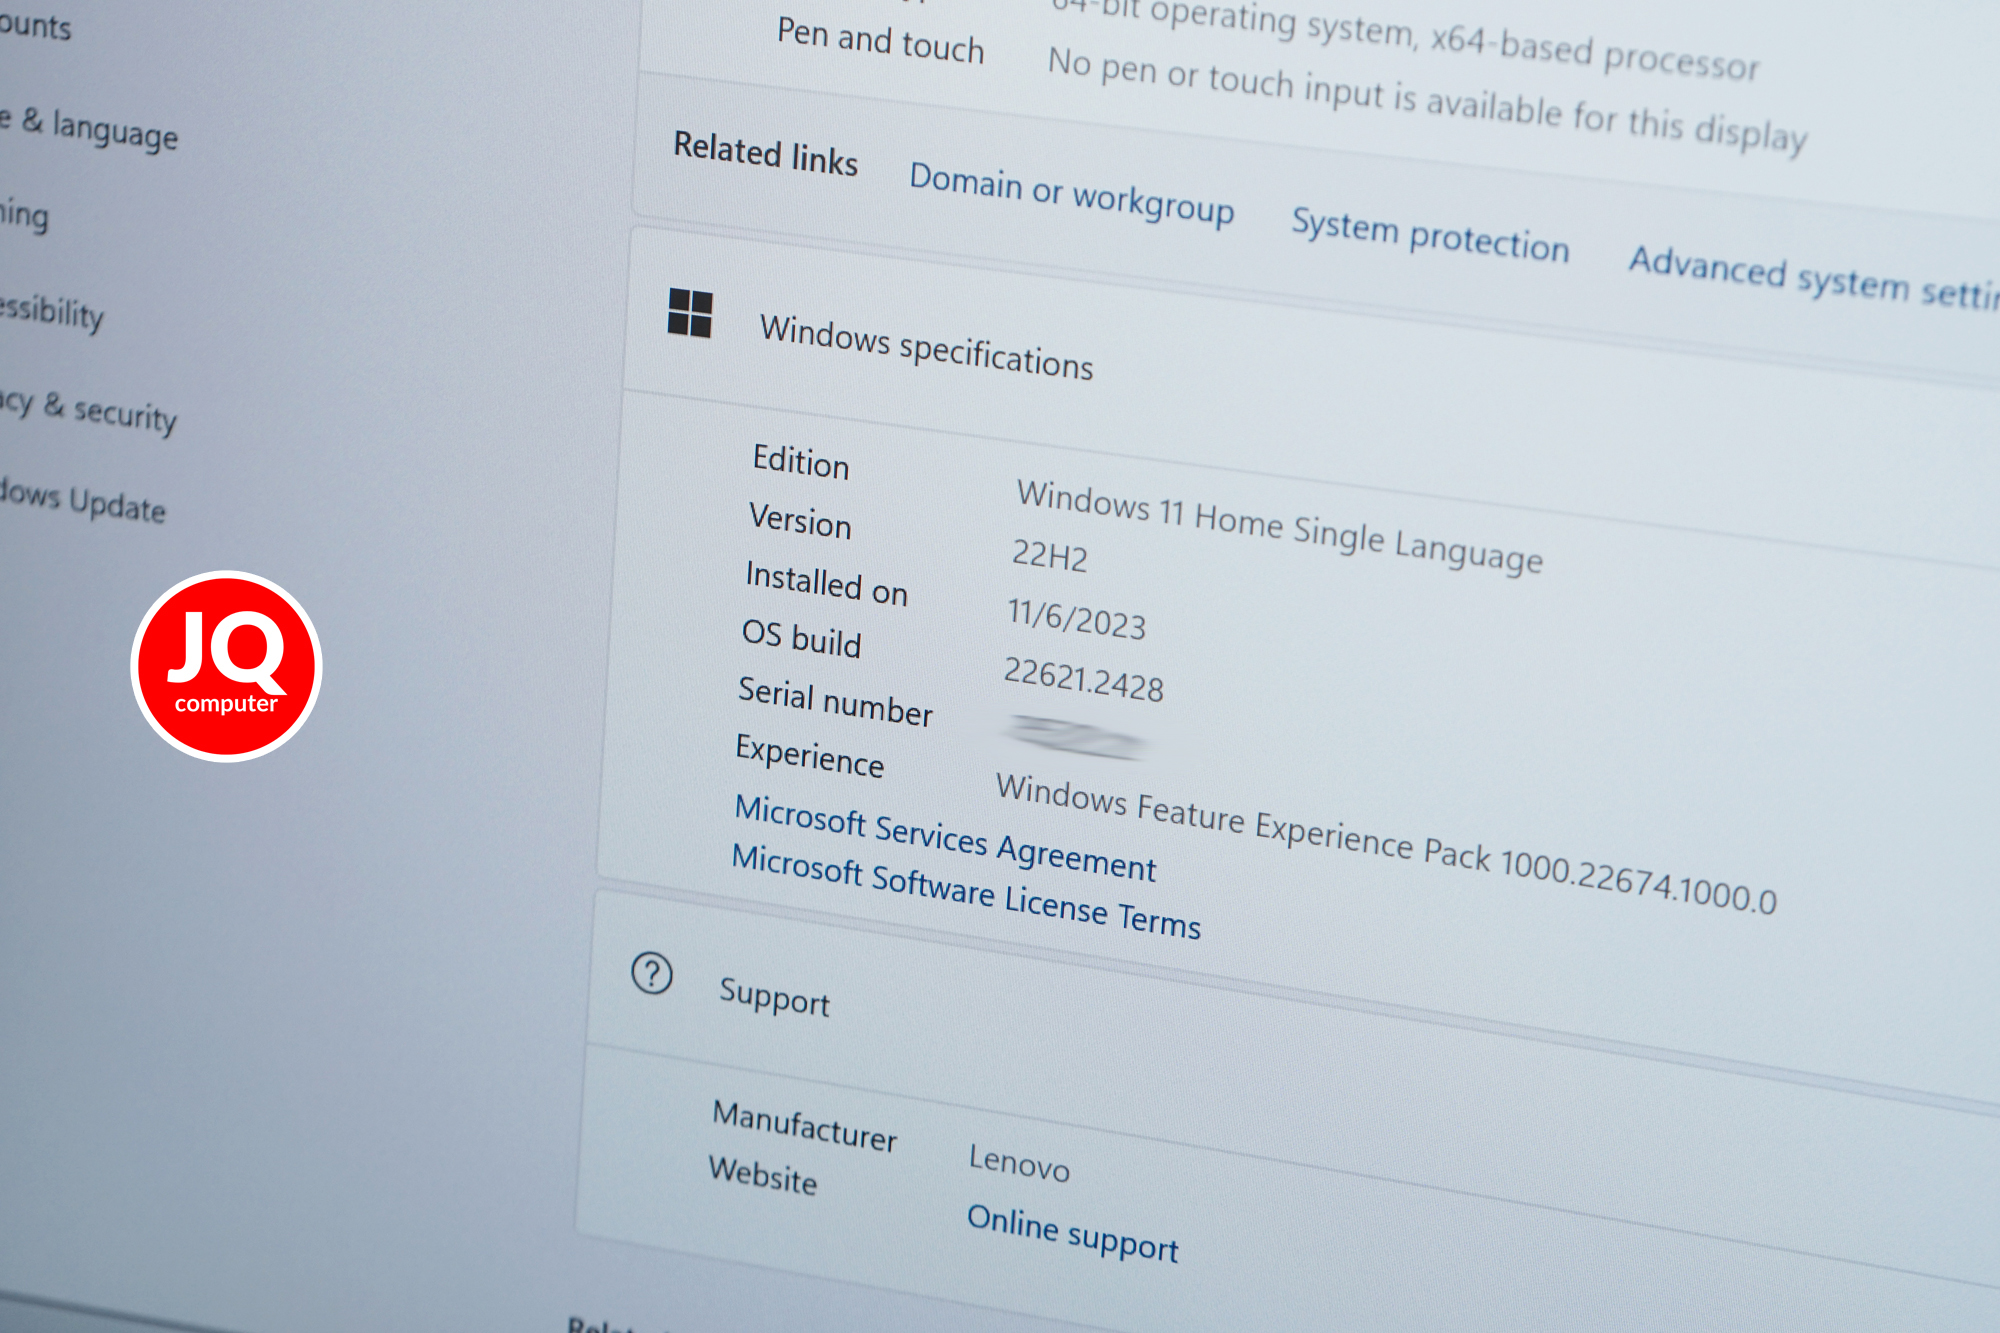Open the System protection link
This screenshot has width=2000, height=1333.
click(1430, 235)
